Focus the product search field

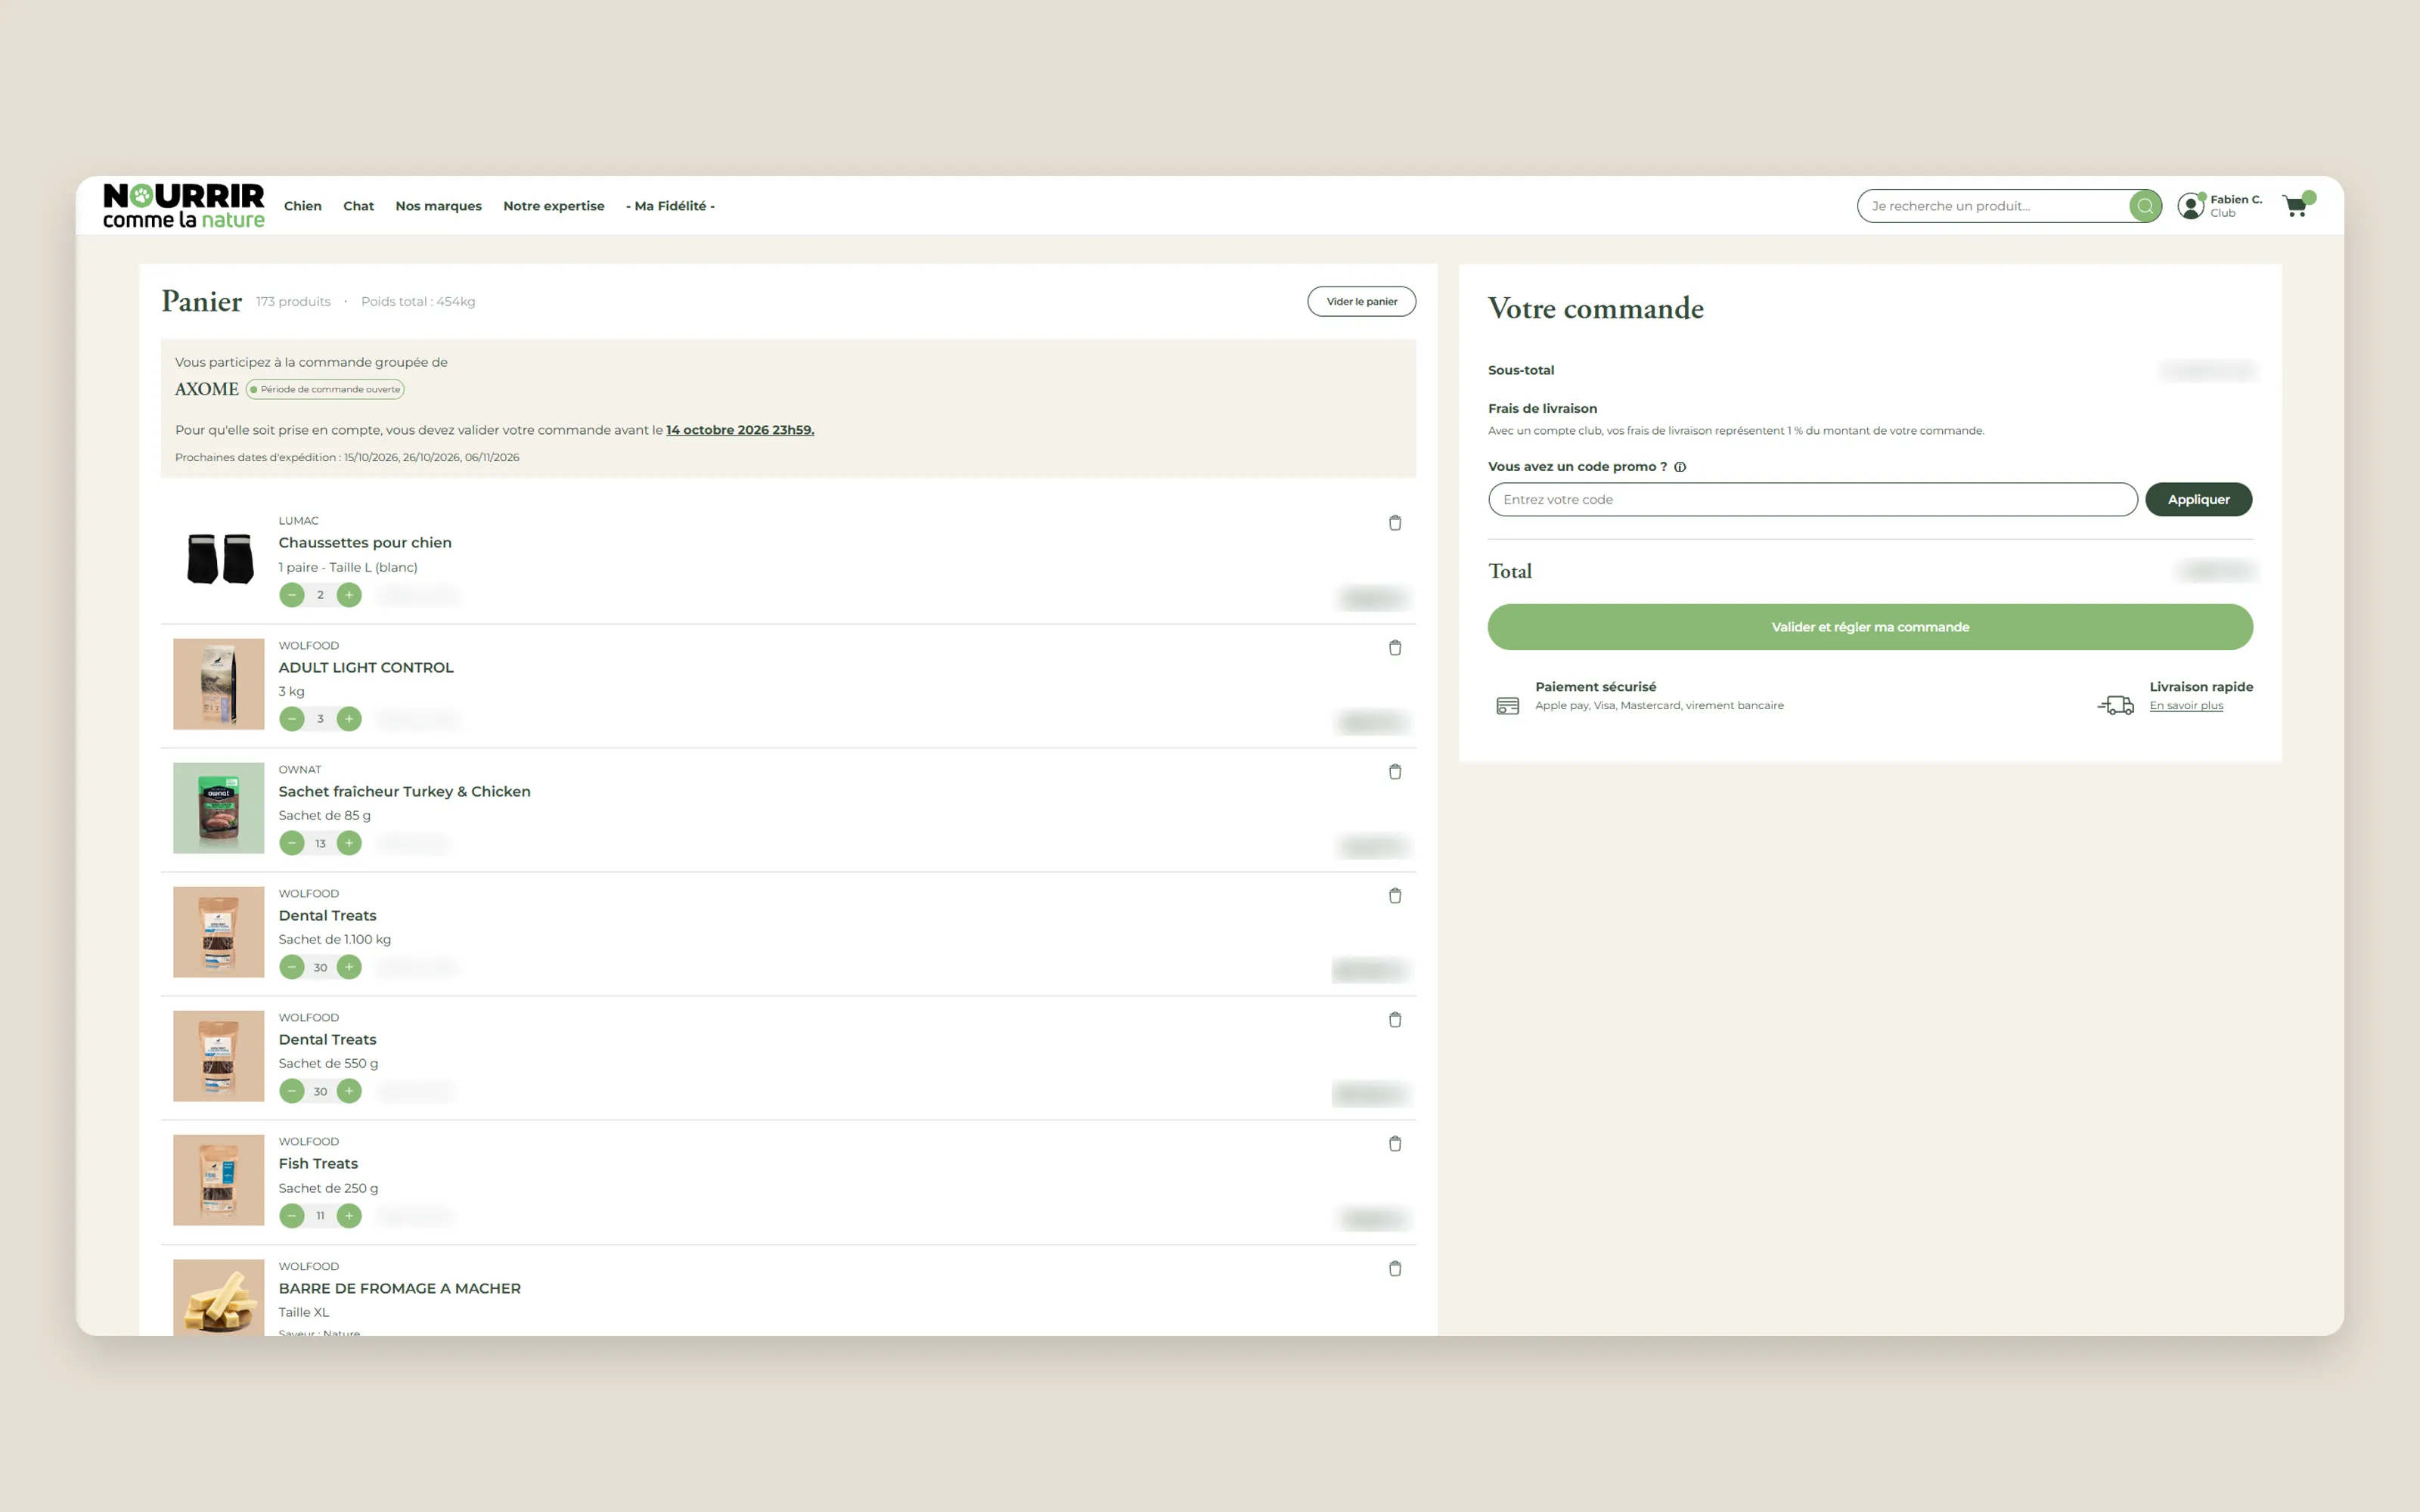1994,206
